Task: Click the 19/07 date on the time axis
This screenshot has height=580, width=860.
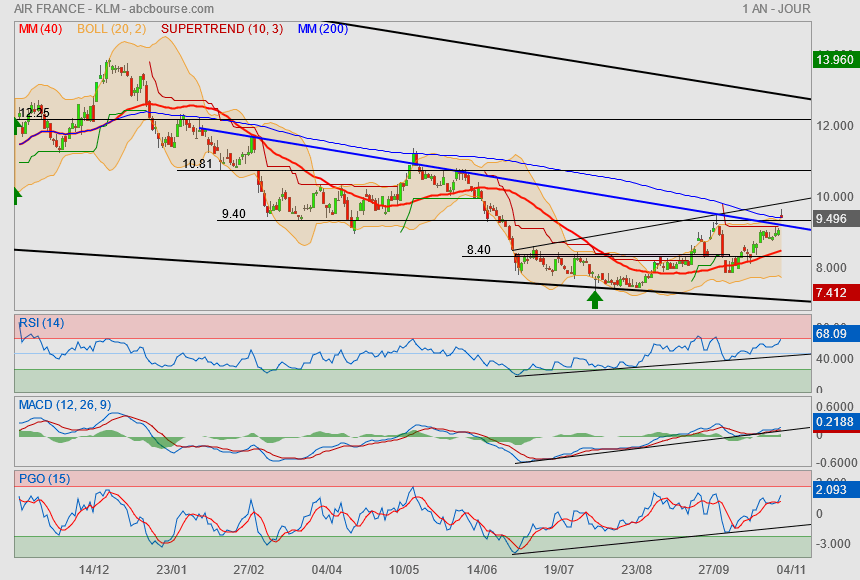Action: click(559, 570)
